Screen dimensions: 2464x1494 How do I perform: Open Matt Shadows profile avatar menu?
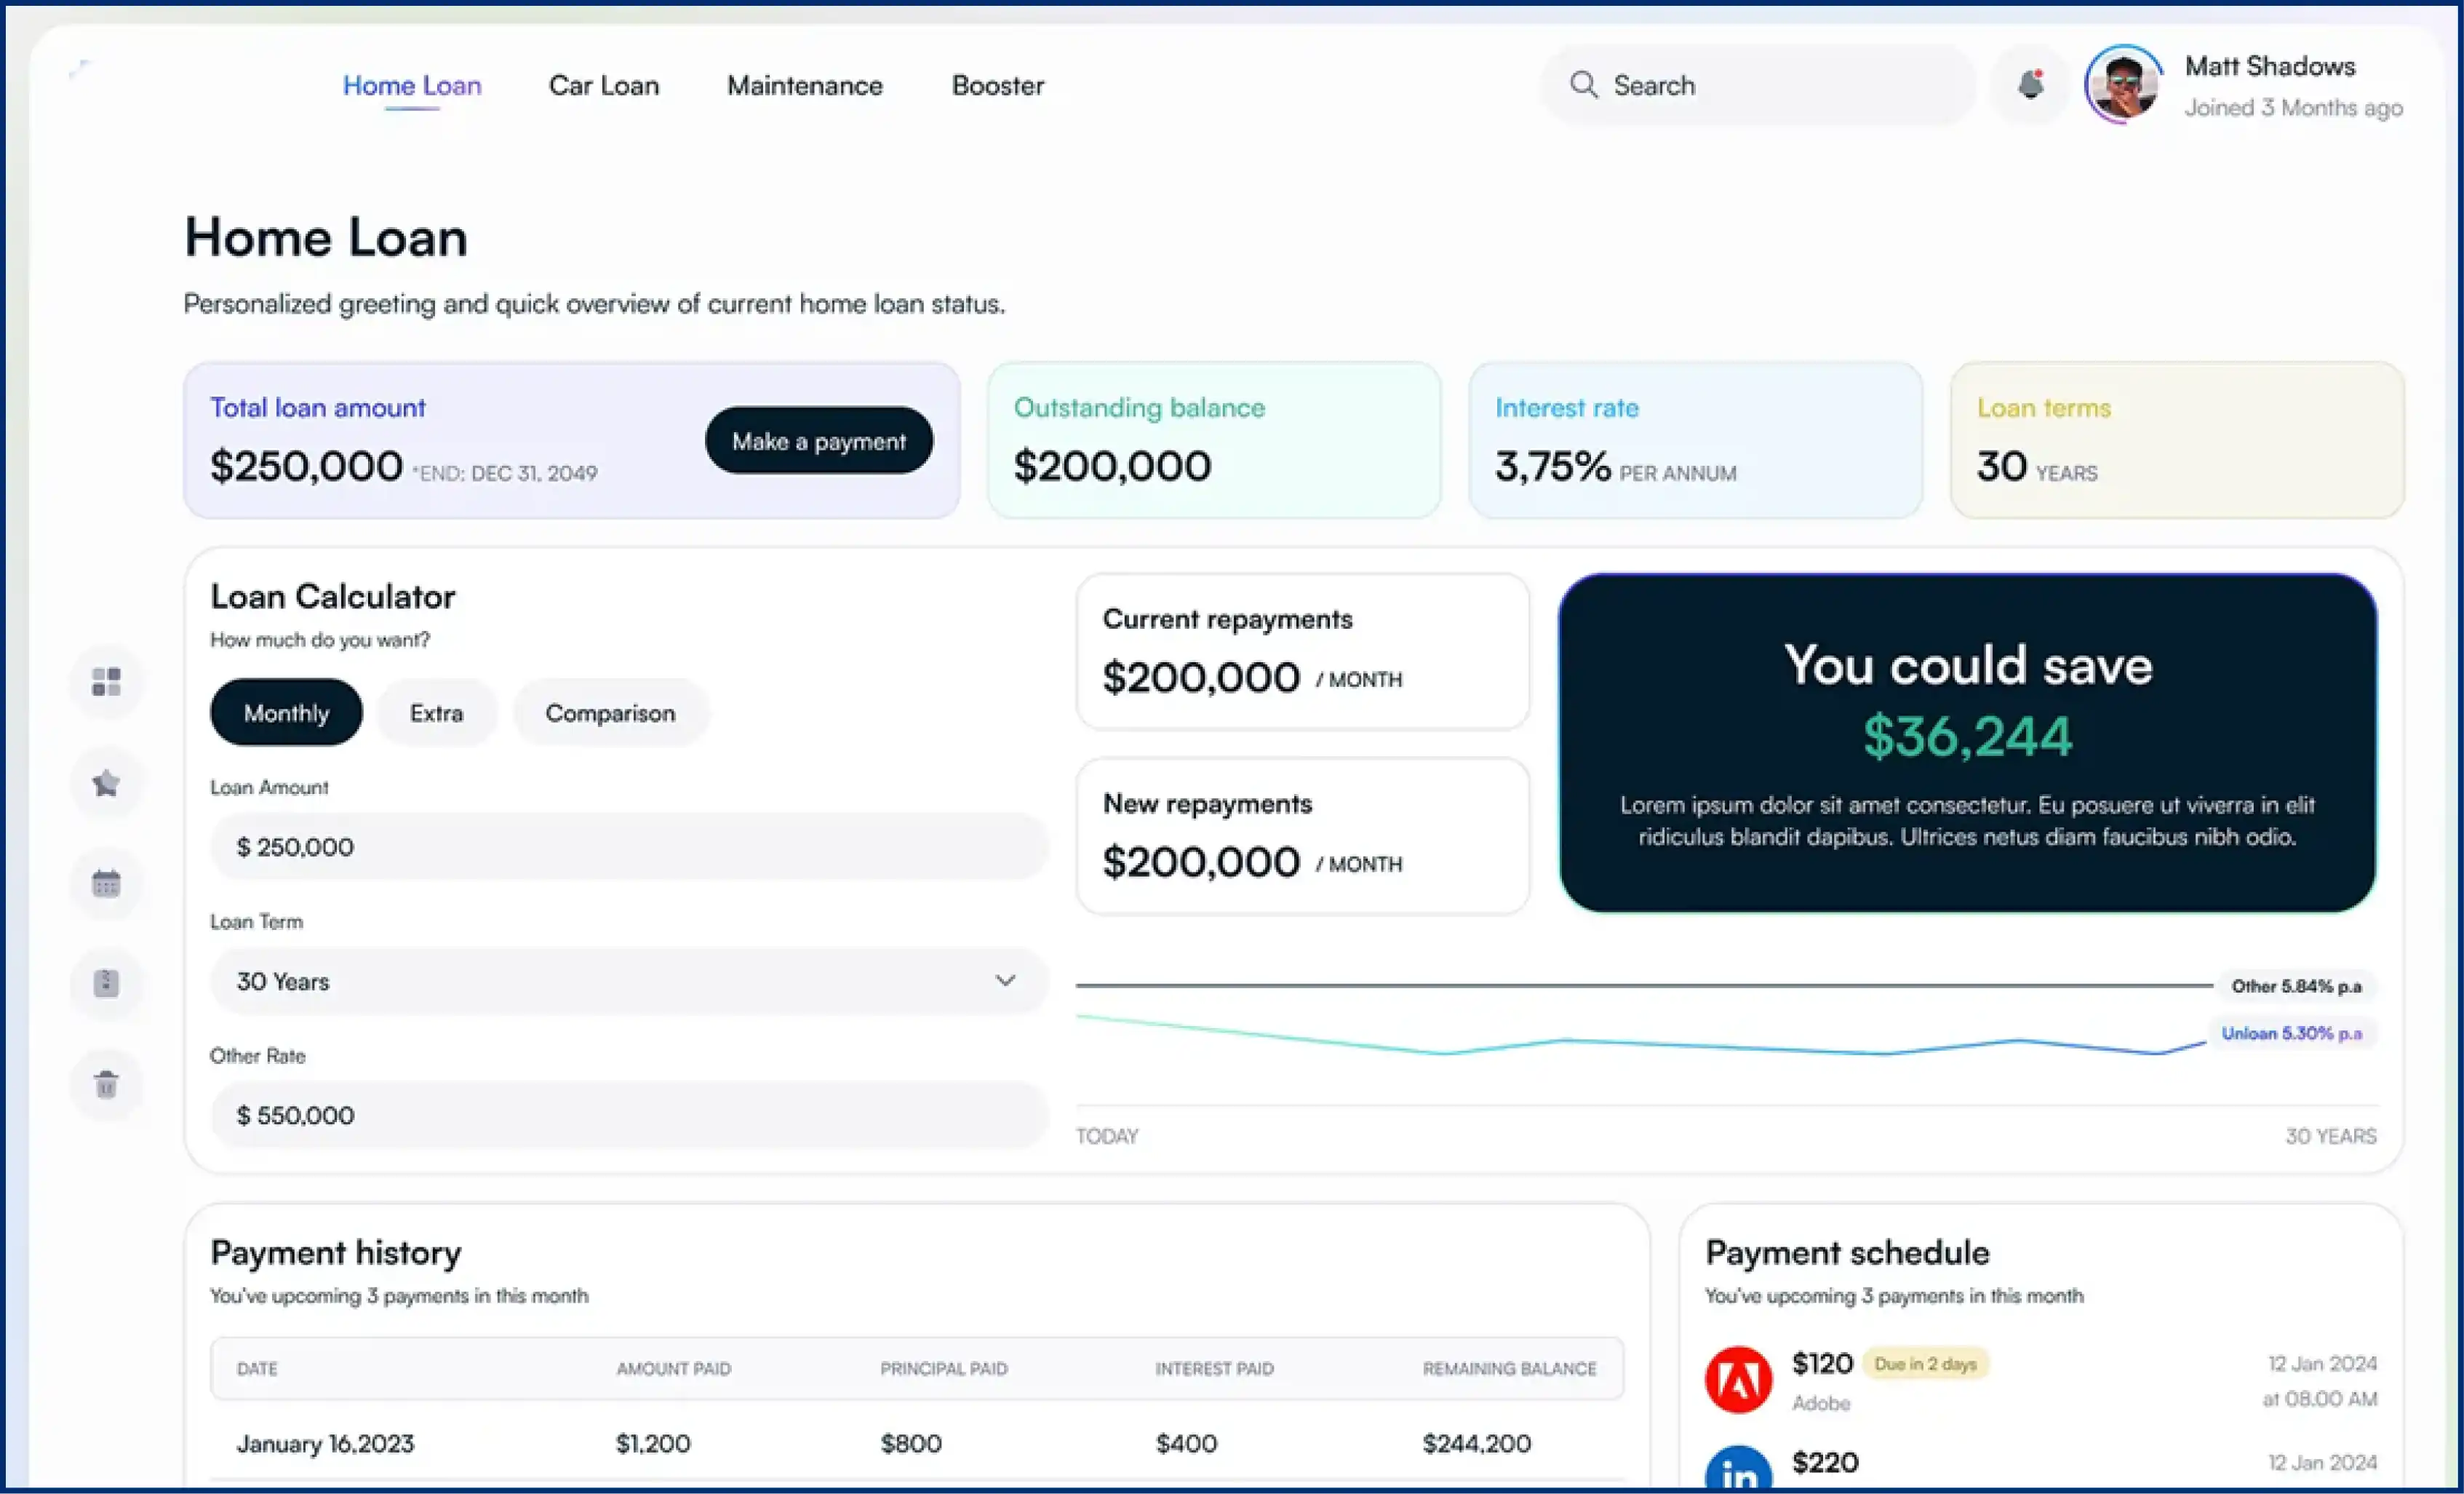coord(2122,85)
